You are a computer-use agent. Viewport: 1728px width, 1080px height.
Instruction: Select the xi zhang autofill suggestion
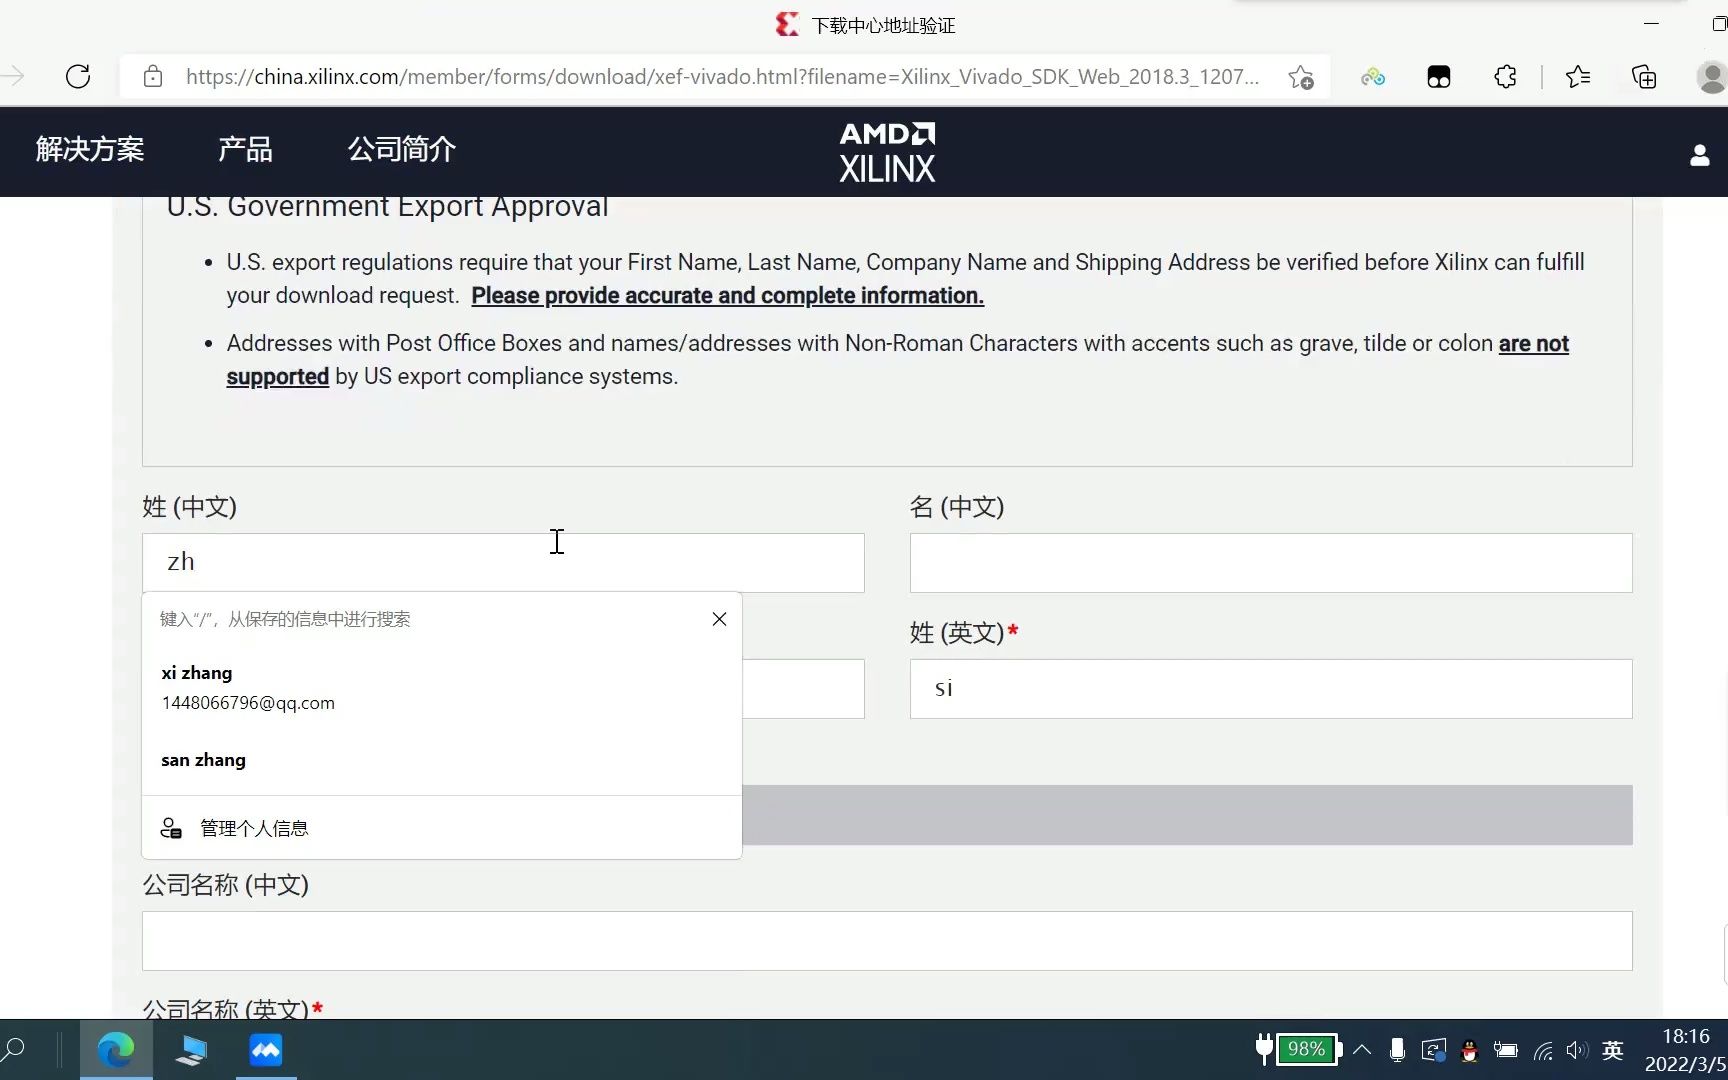click(x=442, y=688)
